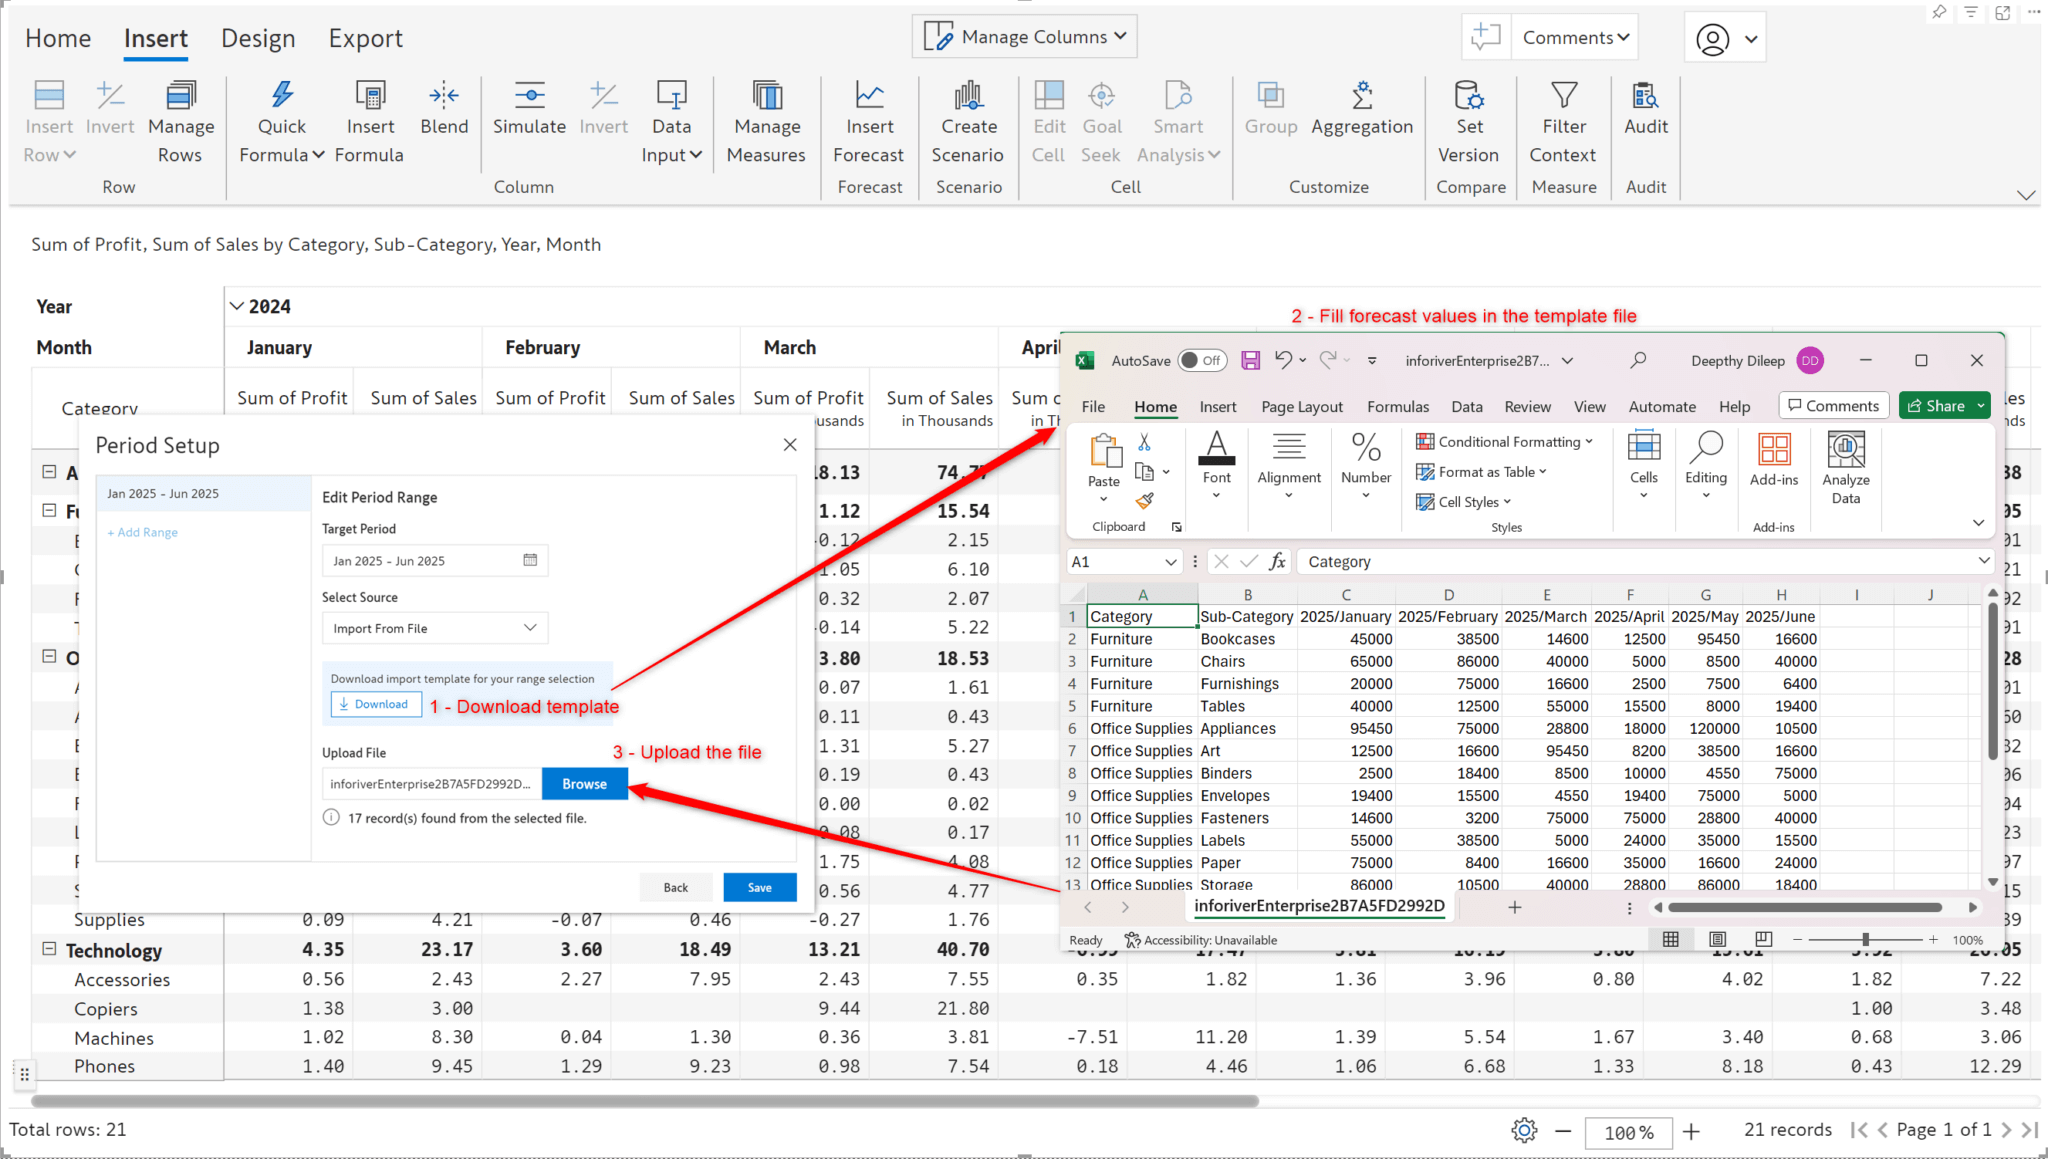This screenshot has height=1159, width=2048.
Task: Open the Comments dropdown
Action: point(1575,38)
